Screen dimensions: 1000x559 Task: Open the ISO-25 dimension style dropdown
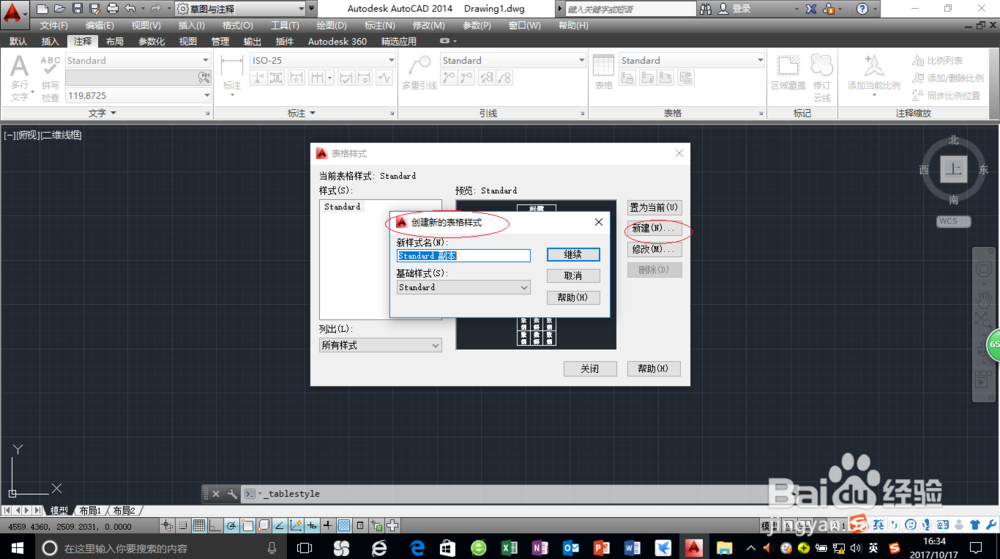[x=391, y=60]
